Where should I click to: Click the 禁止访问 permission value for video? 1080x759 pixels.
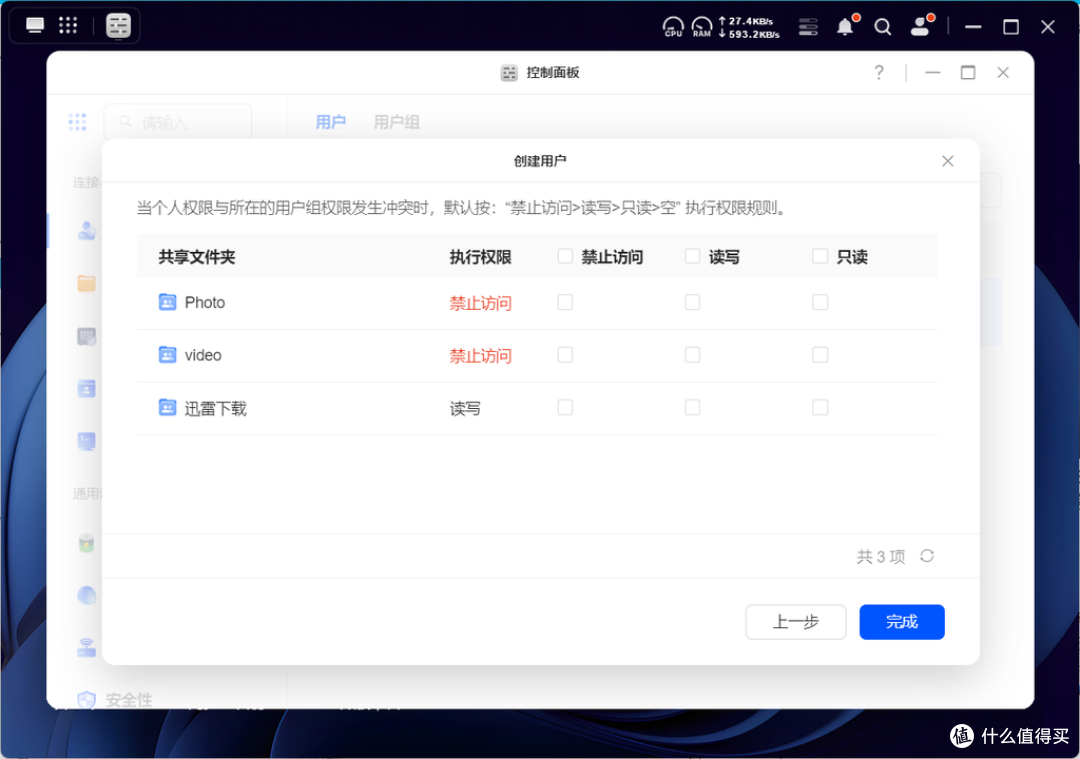pyautogui.click(x=481, y=355)
